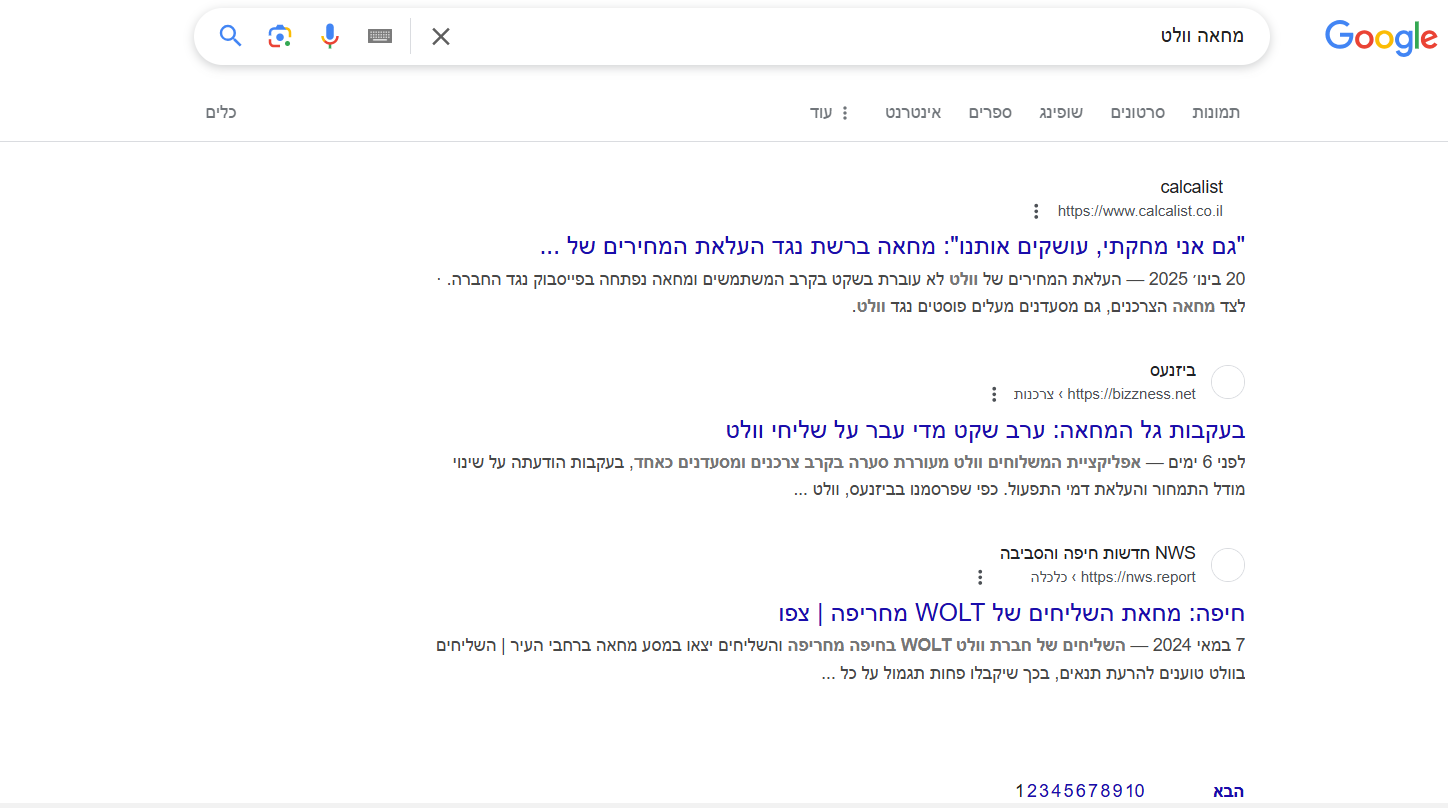Viewport: 1448px width, 808px height.
Task: Switch to the סרטונים (Videos) tab
Action: pos(1137,112)
